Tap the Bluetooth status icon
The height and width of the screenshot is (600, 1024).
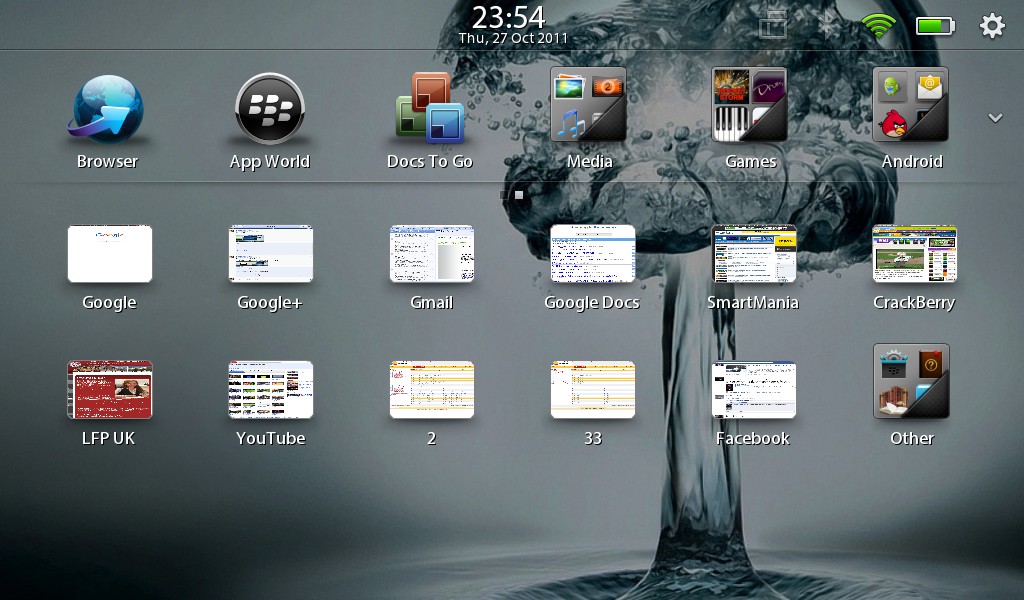827,26
